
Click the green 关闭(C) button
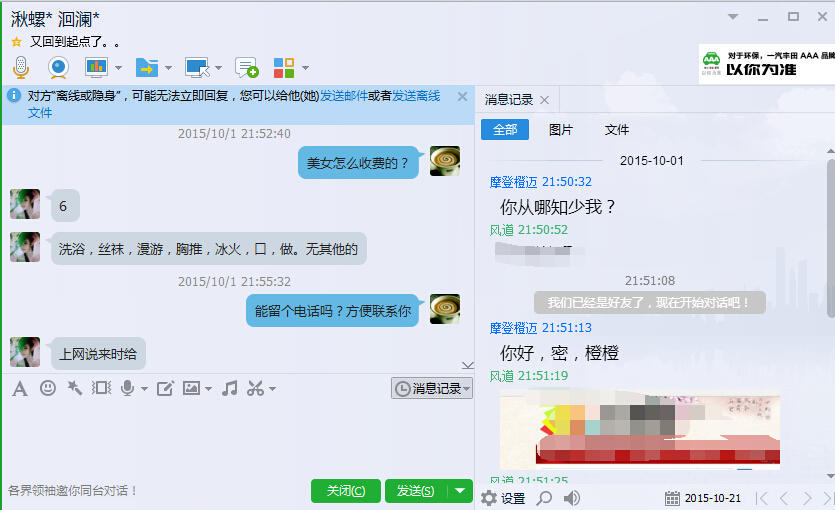coord(346,490)
